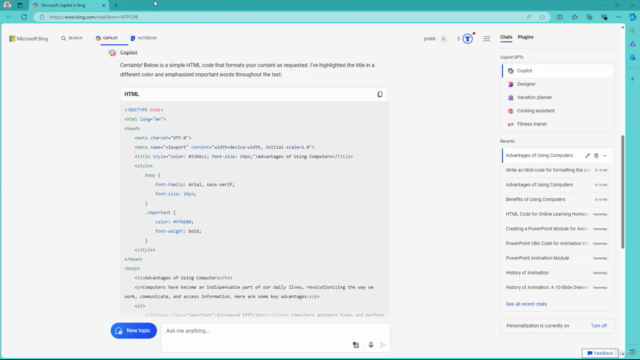The width and height of the screenshot is (640, 360).
Task: Open the HTML Code for Online Learning chat
Action: tap(558, 214)
